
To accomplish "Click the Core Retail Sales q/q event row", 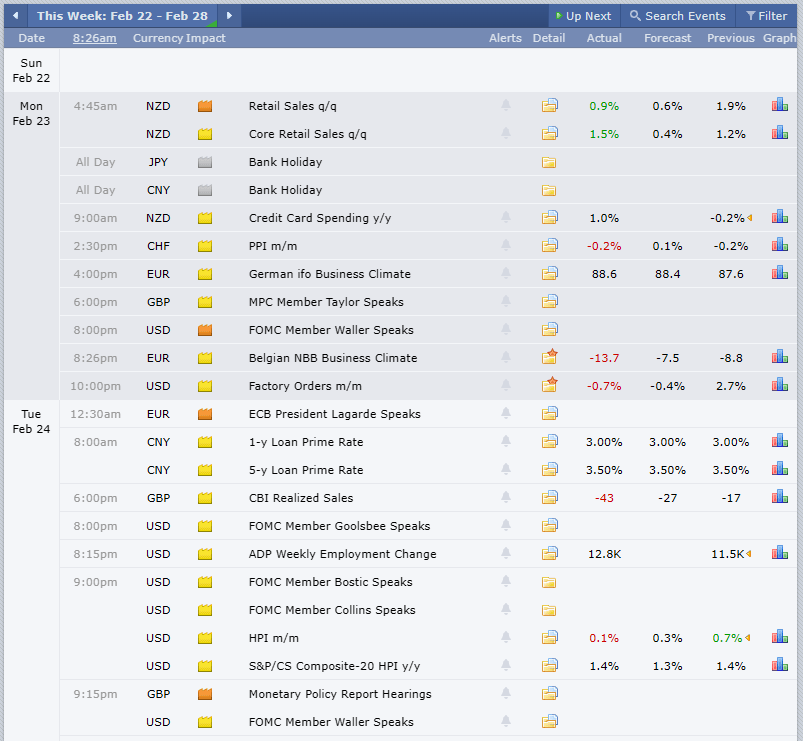I will (x=307, y=134).
